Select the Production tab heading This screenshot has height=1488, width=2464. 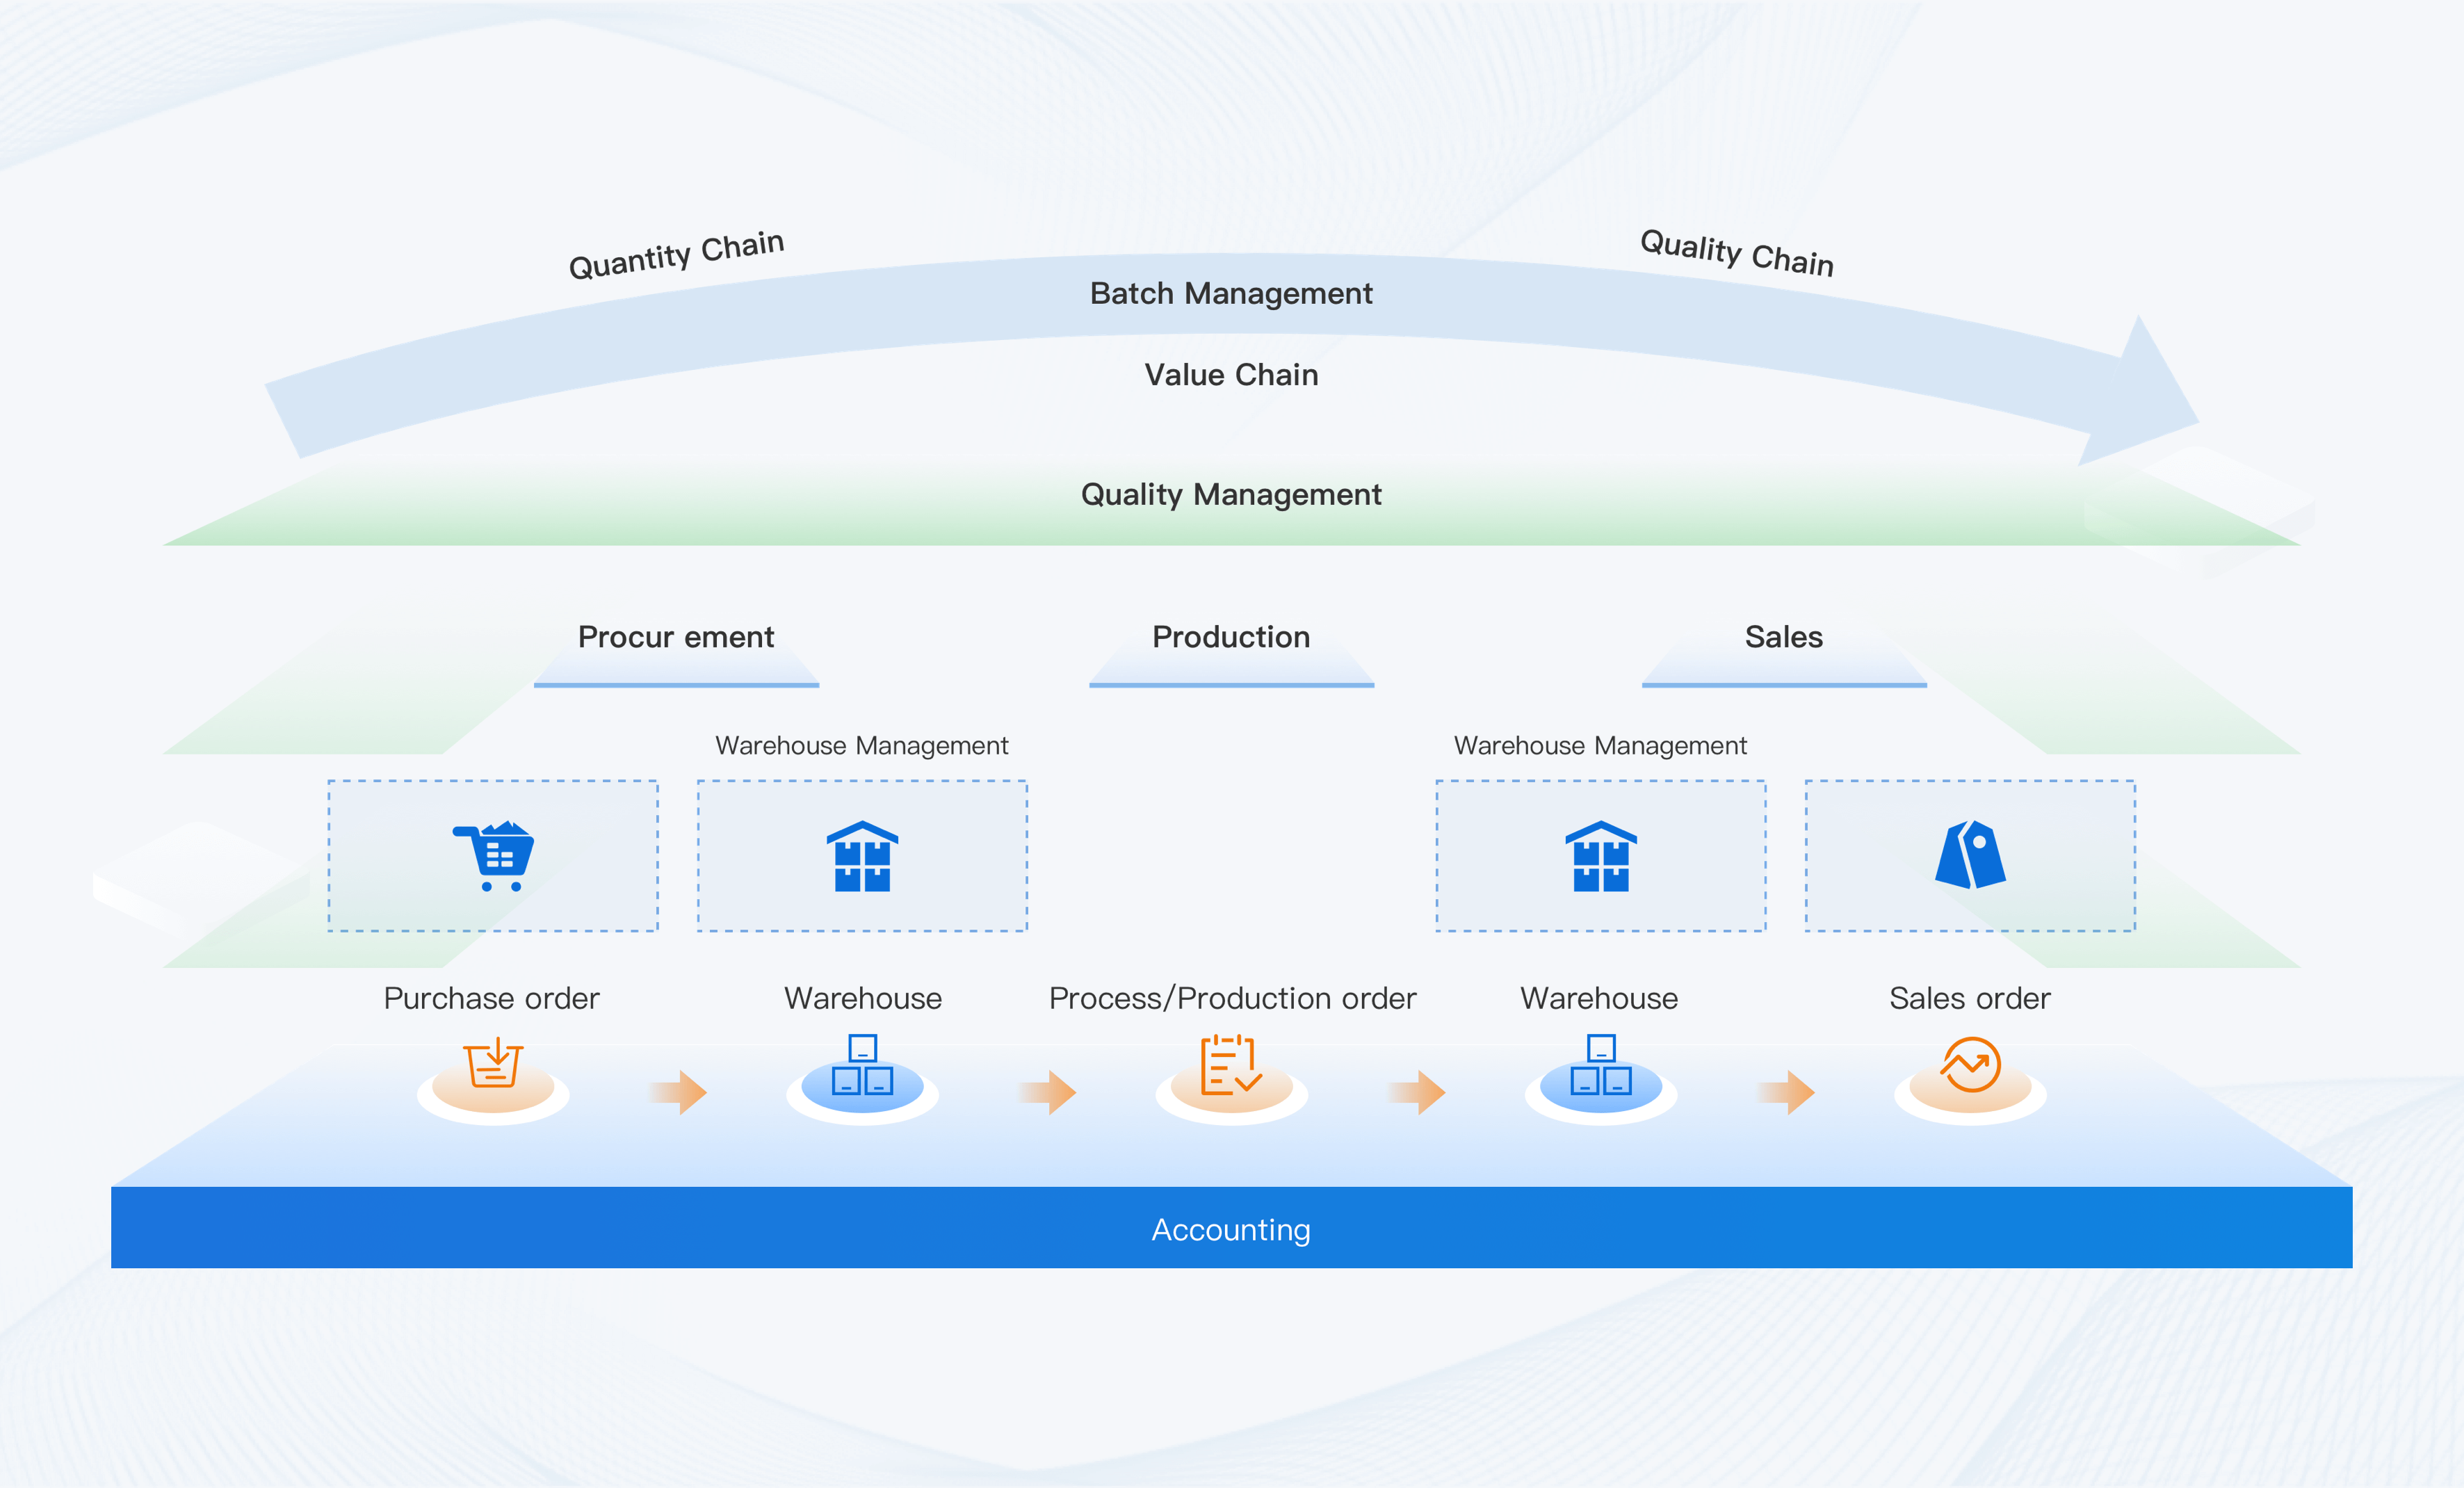coord(1231,638)
